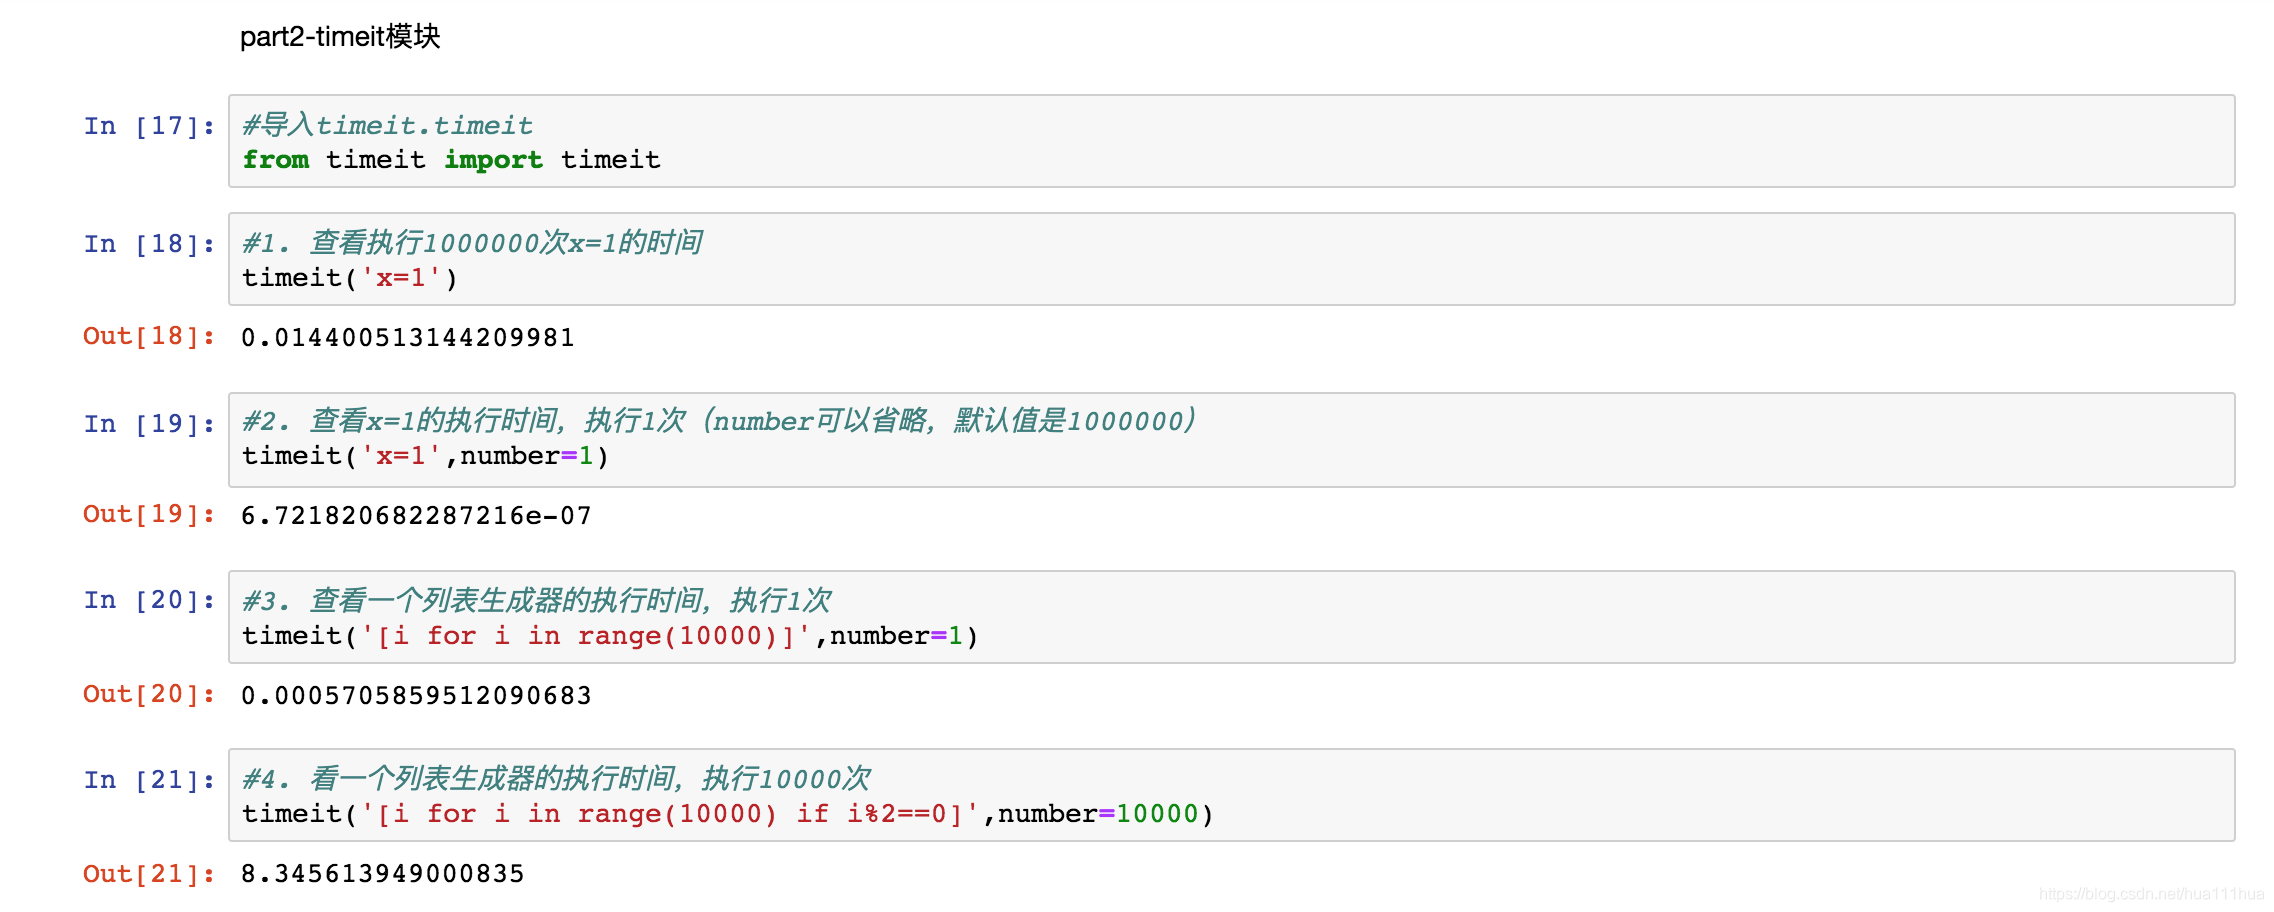Click code line timeit('x=1',number=1)
The width and height of the screenshot is (2274, 912).
coord(426,456)
